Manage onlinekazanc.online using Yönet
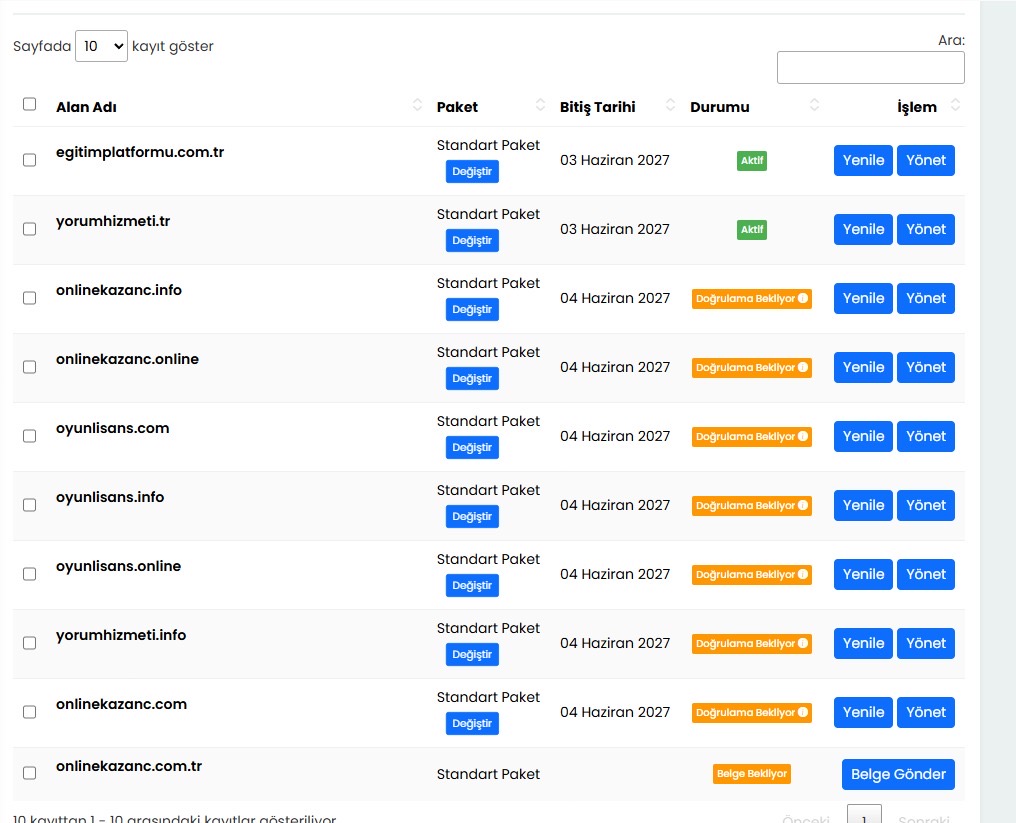Image resolution: width=1016 pixels, height=823 pixels. click(925, 367)
